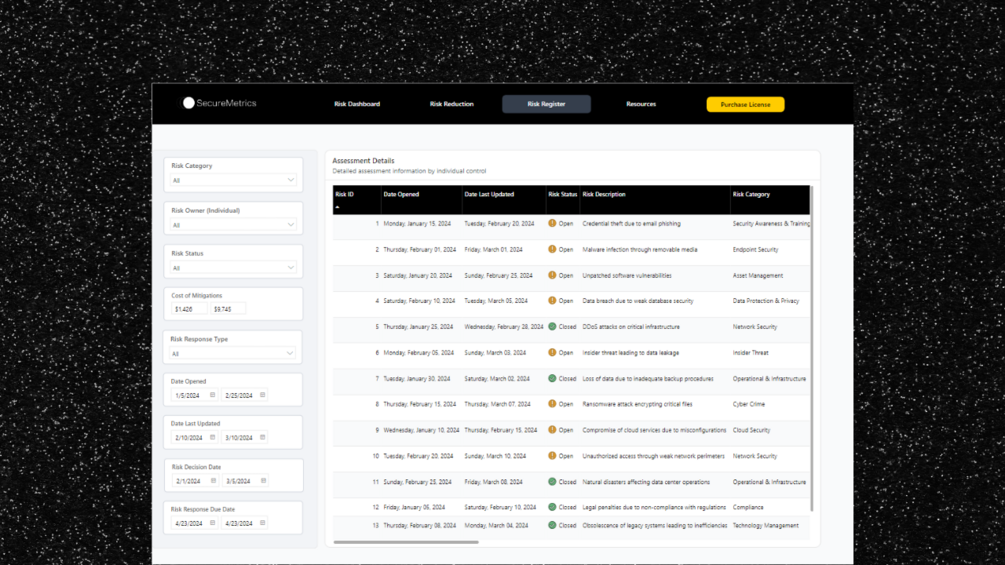This screenshot has width=1005, height=565.
Task: Open calendar for Risk Response Due Date end
Action: pos(263,523)
